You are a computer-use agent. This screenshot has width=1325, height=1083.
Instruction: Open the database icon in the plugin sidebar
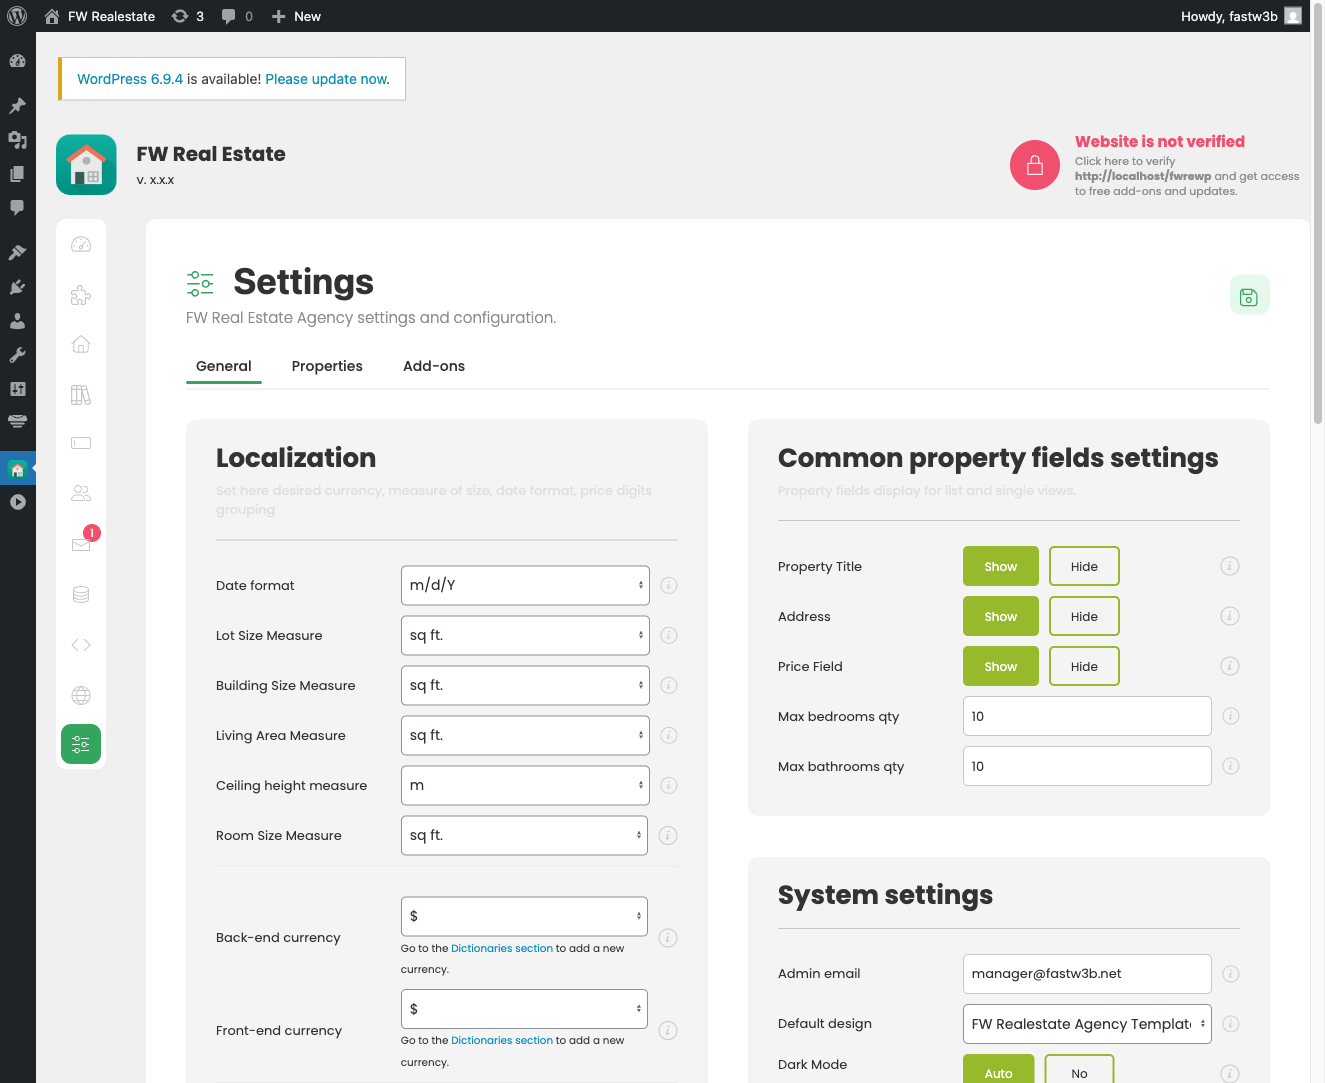81,593
